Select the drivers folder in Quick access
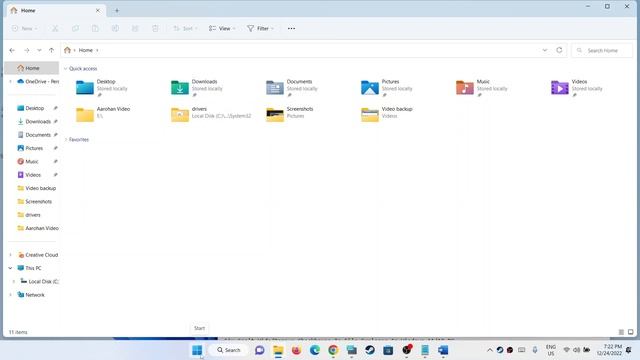 [x=211, y=114]
